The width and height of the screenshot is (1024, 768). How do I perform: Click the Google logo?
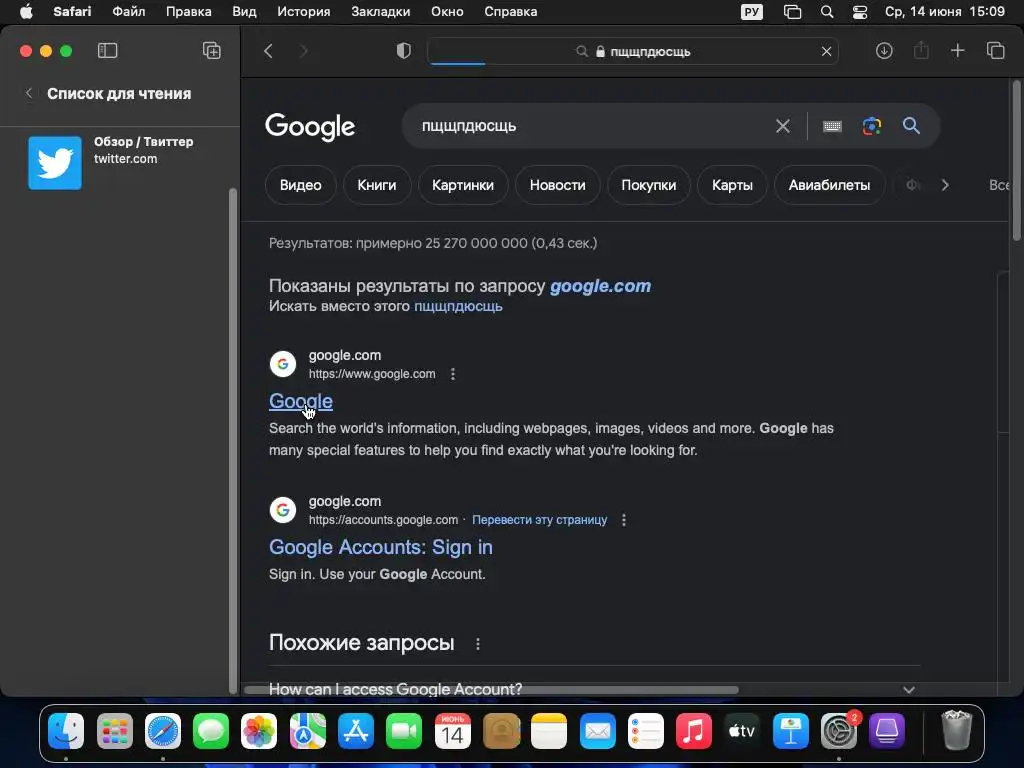click(310, 127)
